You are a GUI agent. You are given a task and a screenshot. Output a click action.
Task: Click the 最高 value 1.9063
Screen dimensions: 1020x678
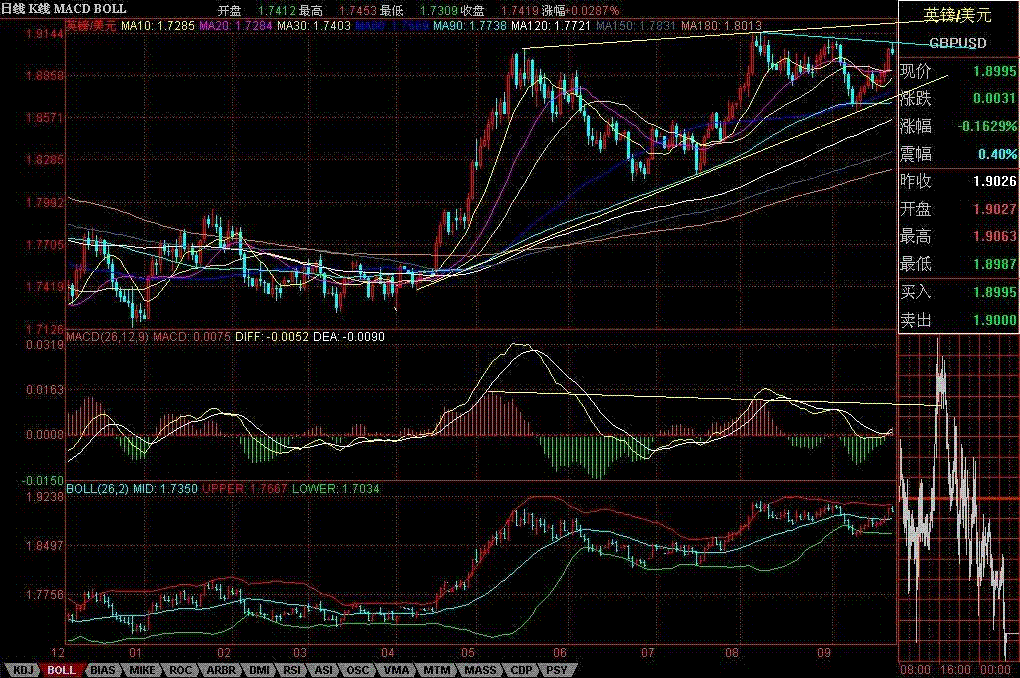click(x=994, y=236)
